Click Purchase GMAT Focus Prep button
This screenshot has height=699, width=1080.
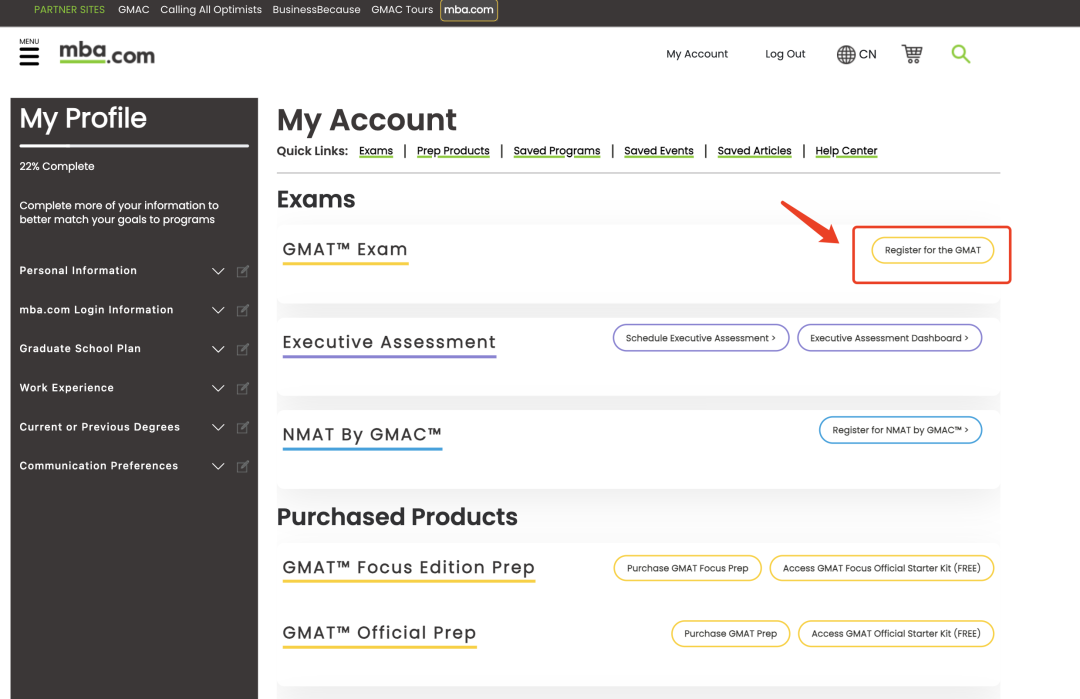[687, 568]
